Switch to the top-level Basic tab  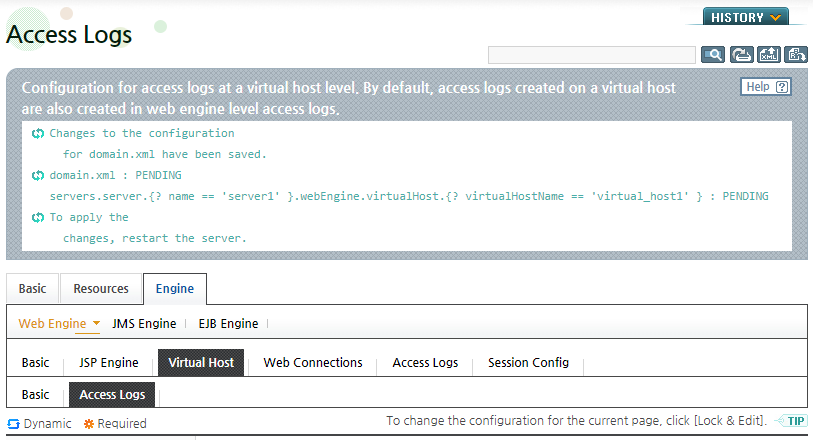point(32,289)
